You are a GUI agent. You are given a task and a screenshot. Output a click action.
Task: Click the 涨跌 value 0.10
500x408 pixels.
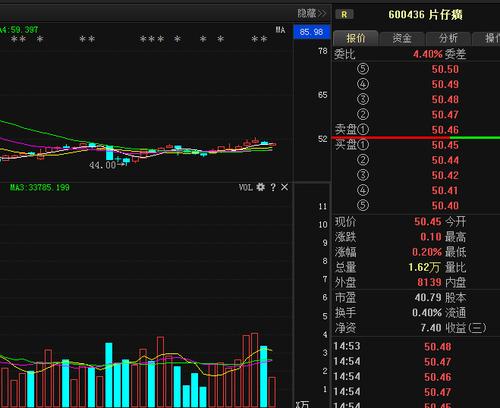point(431,237)
